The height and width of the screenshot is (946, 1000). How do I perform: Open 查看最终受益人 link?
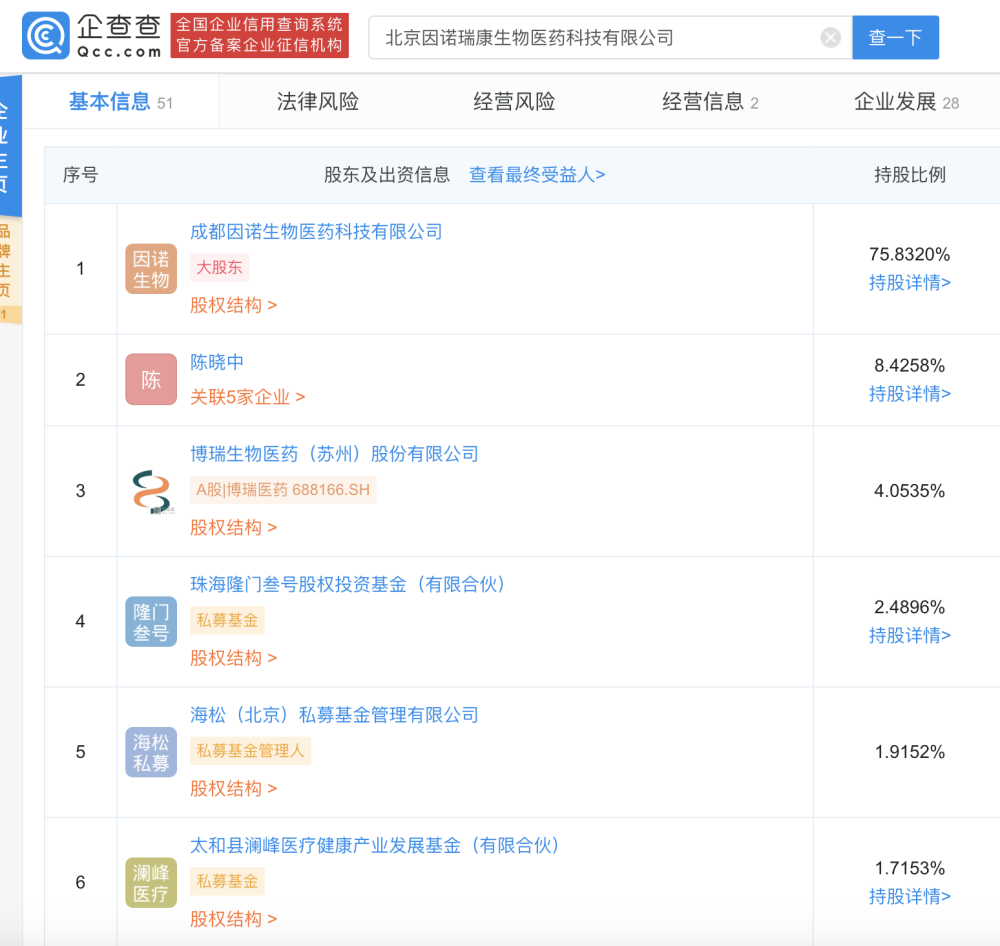(x=537, y=175)
